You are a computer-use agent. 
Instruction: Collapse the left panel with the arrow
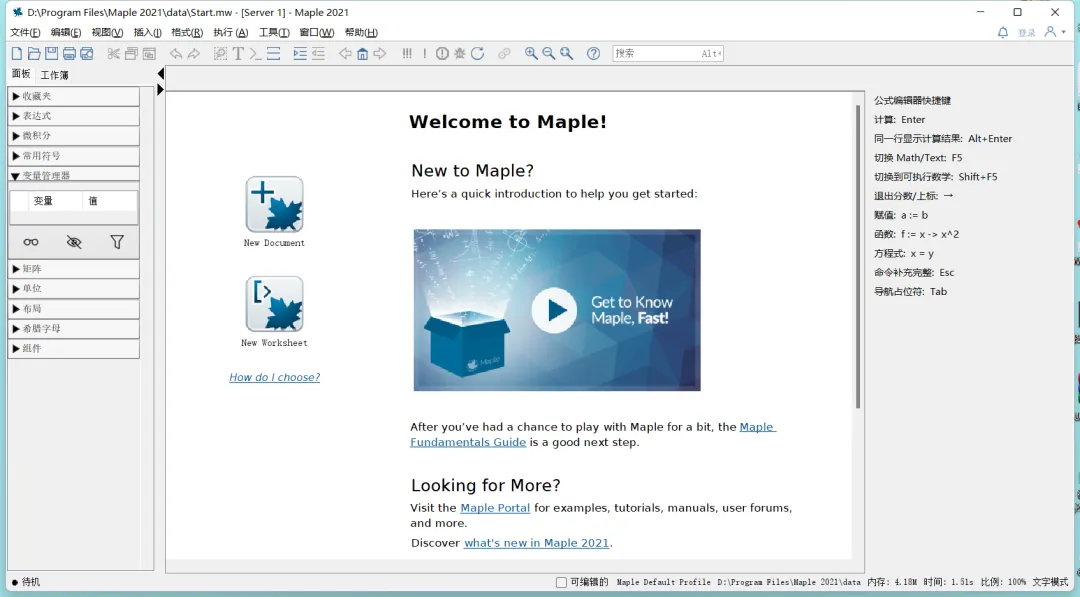[160, 74]
